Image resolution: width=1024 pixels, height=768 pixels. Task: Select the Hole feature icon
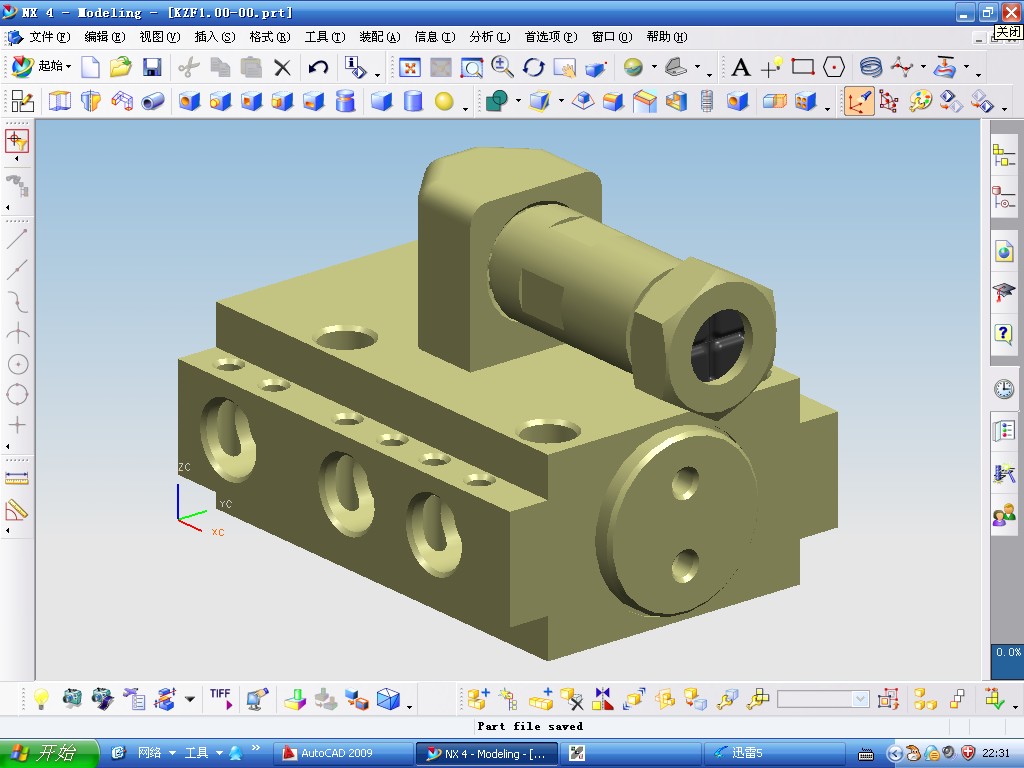pyautogui.click(x=189, y=101)
